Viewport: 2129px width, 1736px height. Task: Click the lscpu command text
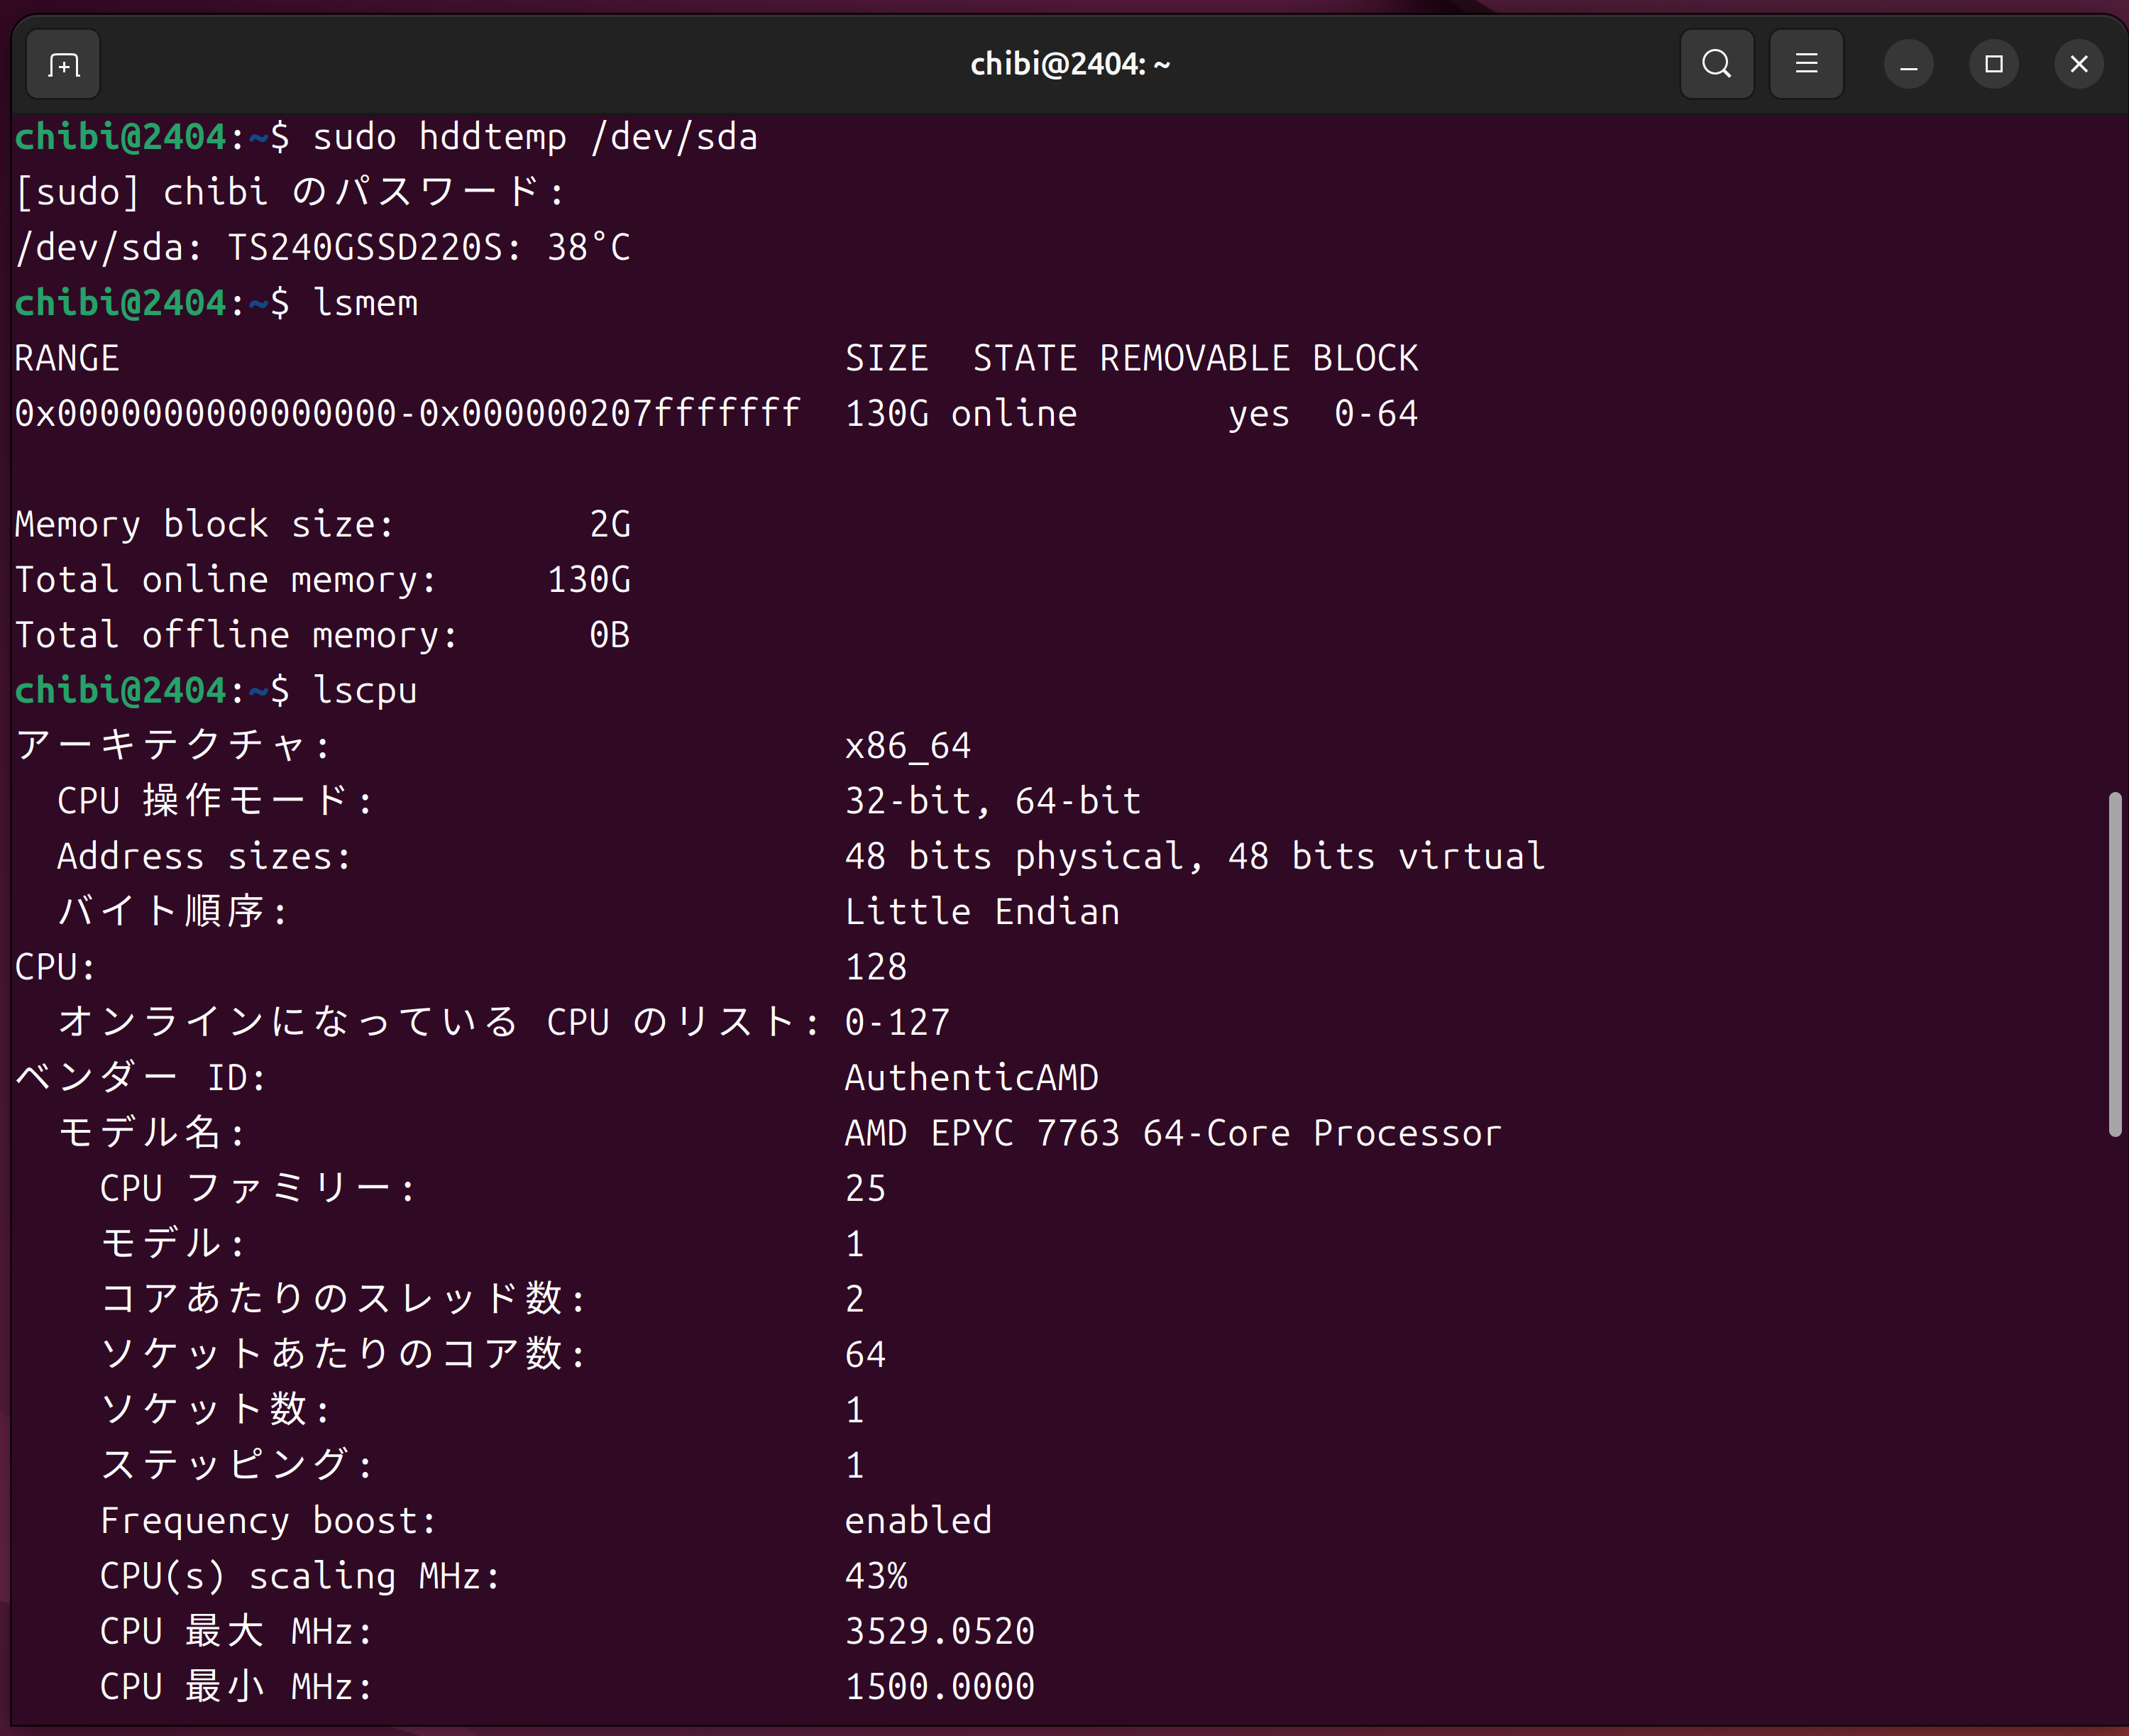(x=365, y=691)
